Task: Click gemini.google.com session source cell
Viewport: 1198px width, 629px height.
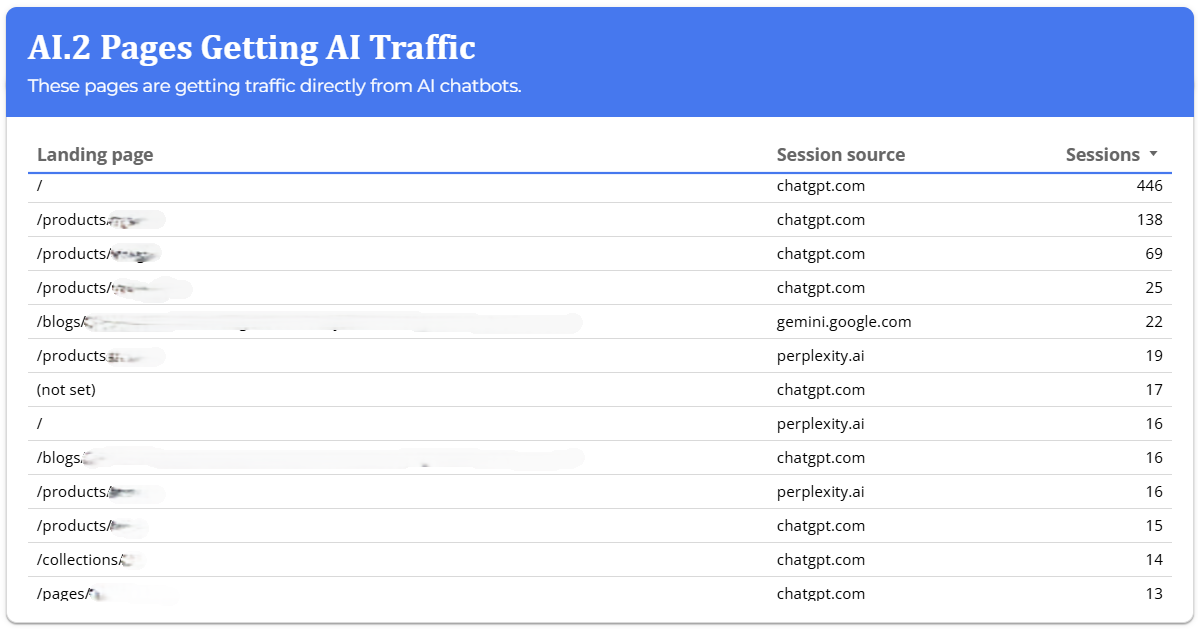Action: [x=843, y=322]
